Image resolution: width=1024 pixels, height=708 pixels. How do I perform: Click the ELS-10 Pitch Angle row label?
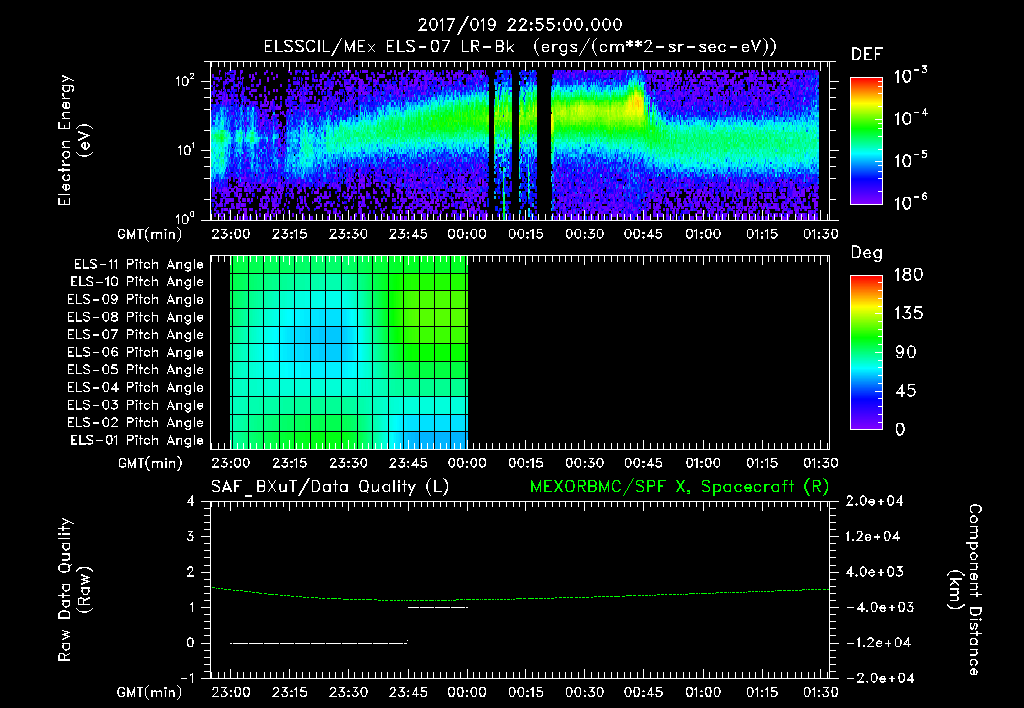(137, 282)
